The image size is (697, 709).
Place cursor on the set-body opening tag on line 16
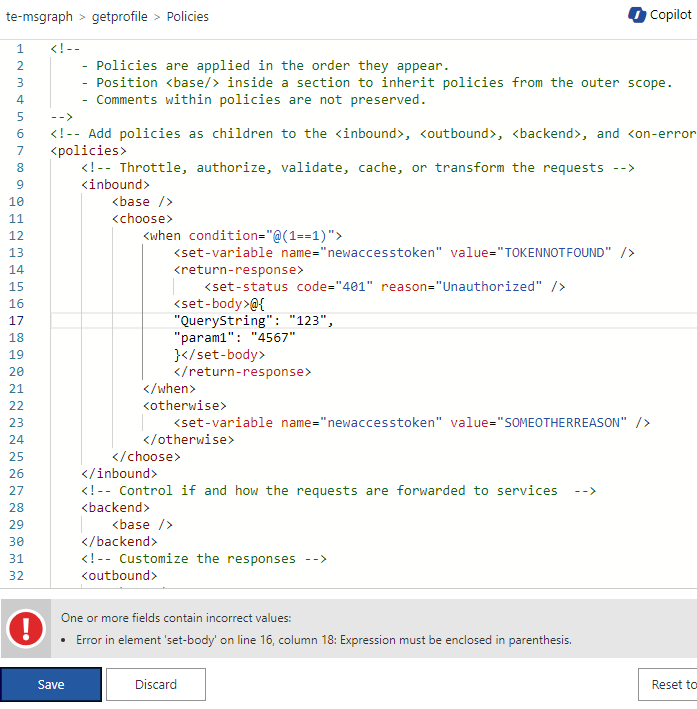[x=212, y=303]
